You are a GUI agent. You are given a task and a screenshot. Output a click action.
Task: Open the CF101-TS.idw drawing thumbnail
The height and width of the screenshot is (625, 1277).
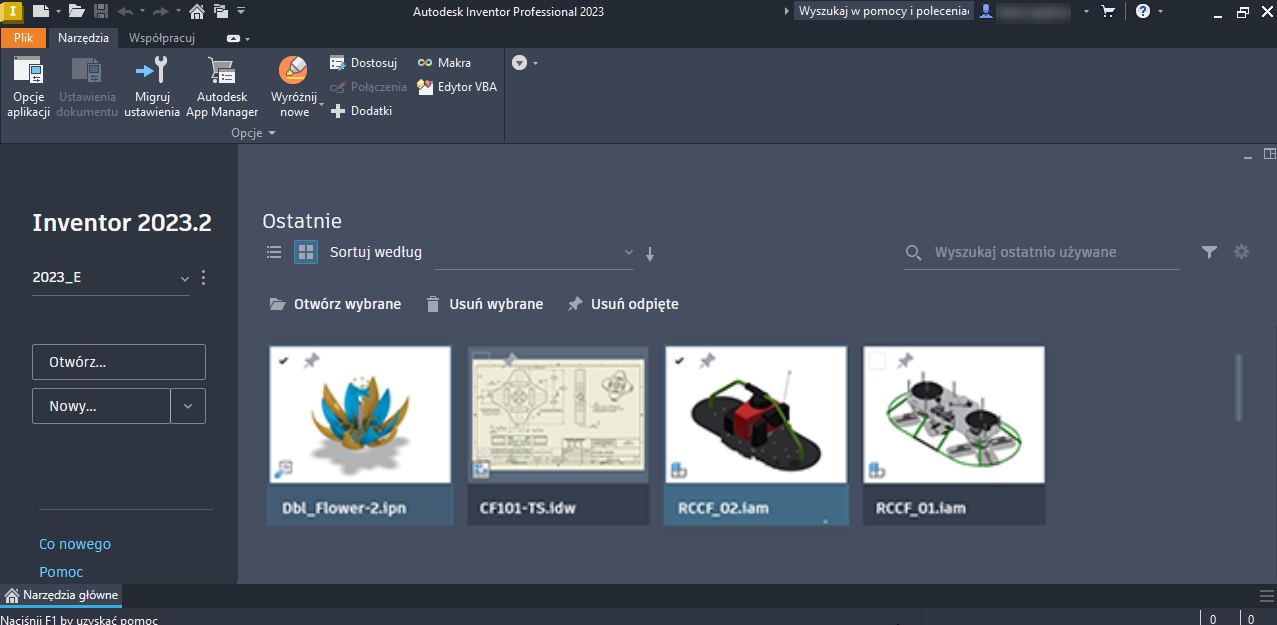(558, 416)
